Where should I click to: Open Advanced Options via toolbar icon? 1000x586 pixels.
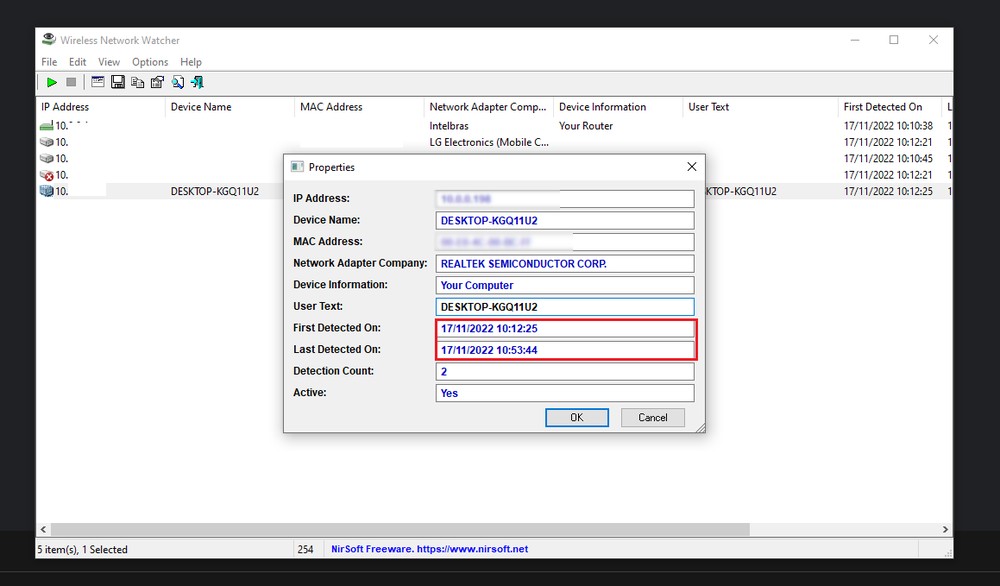tap(98, 82)
